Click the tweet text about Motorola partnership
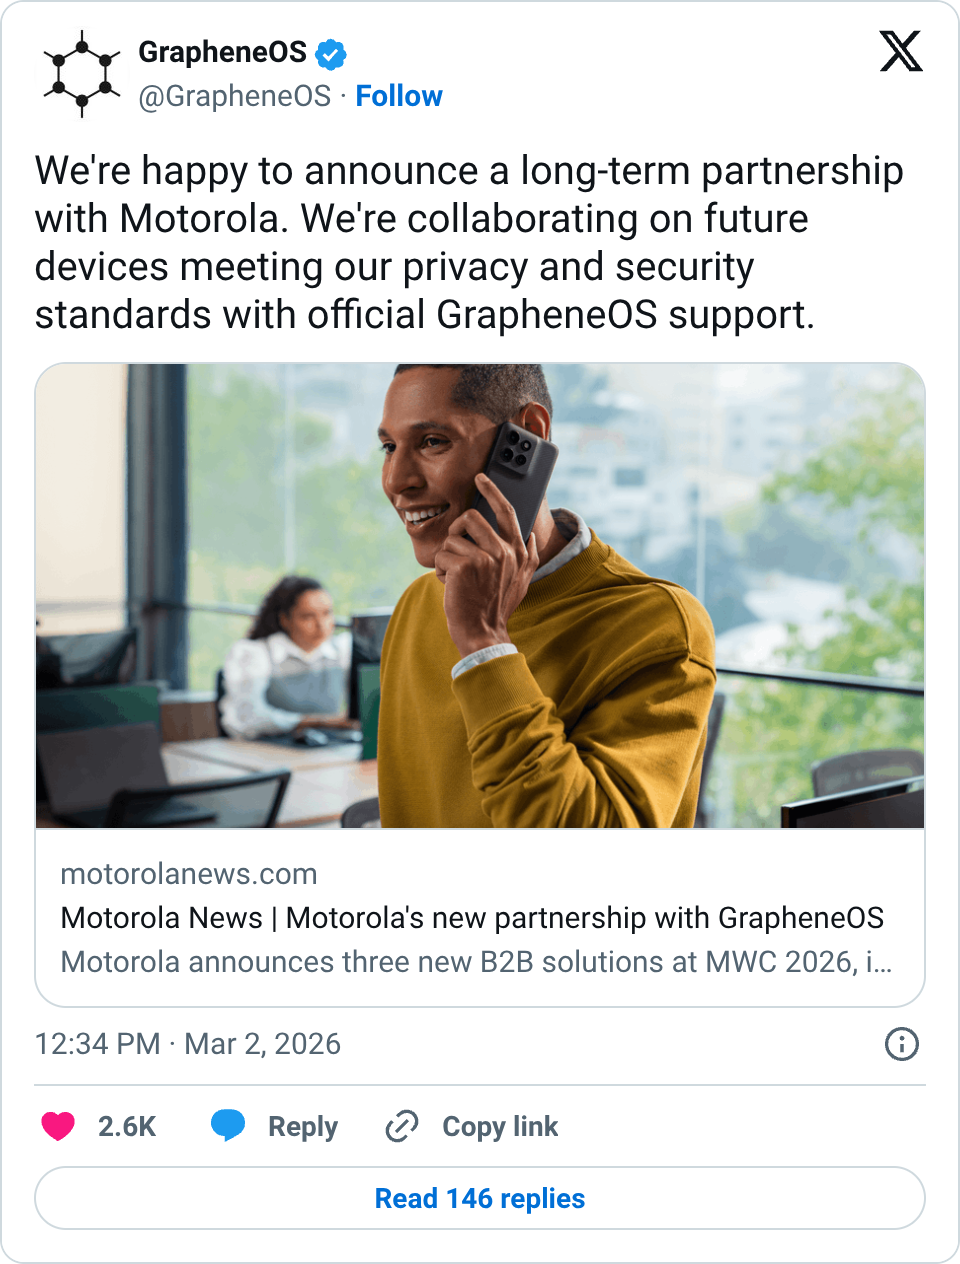This screenshot has width=960, height=1264. click(468, 242)
